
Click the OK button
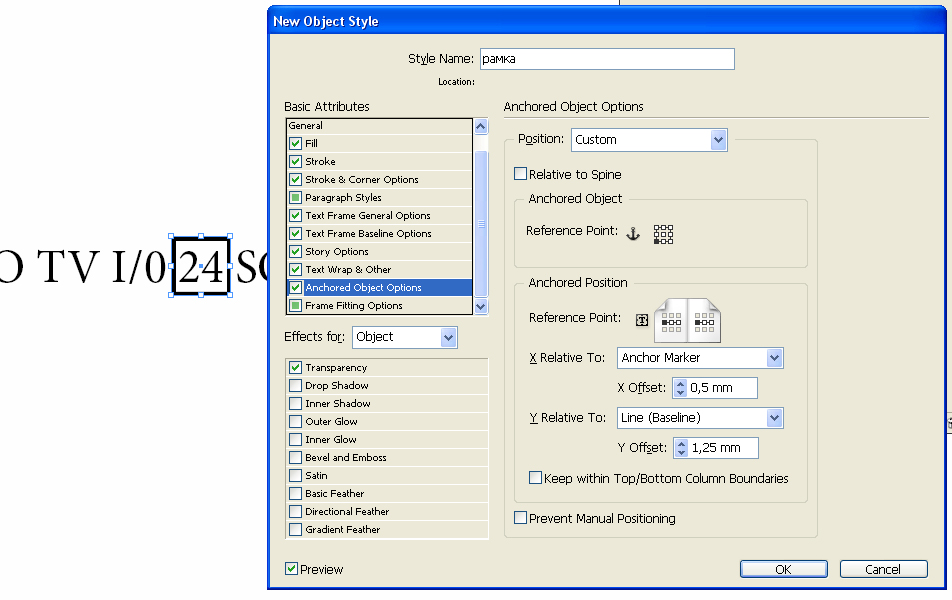783,569
